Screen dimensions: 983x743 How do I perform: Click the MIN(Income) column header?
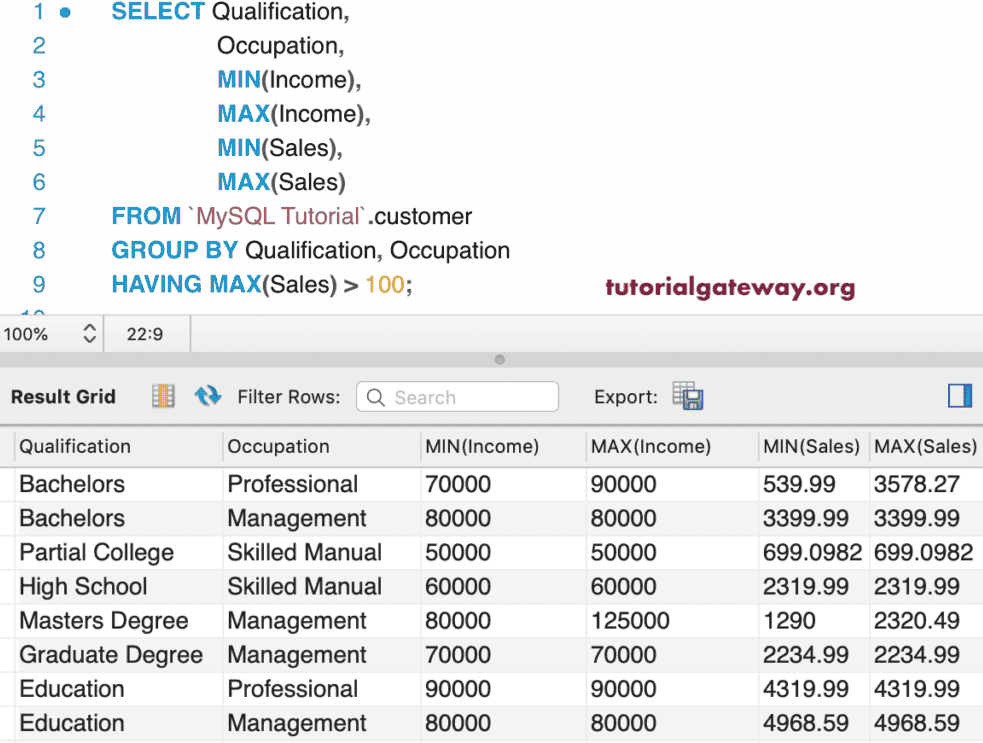pos(481,447)
